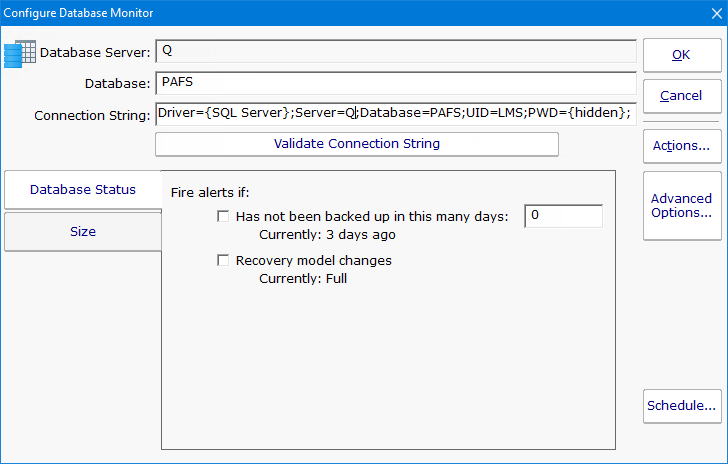Enable the 'Has not been backed up' alert

[223, 216]
